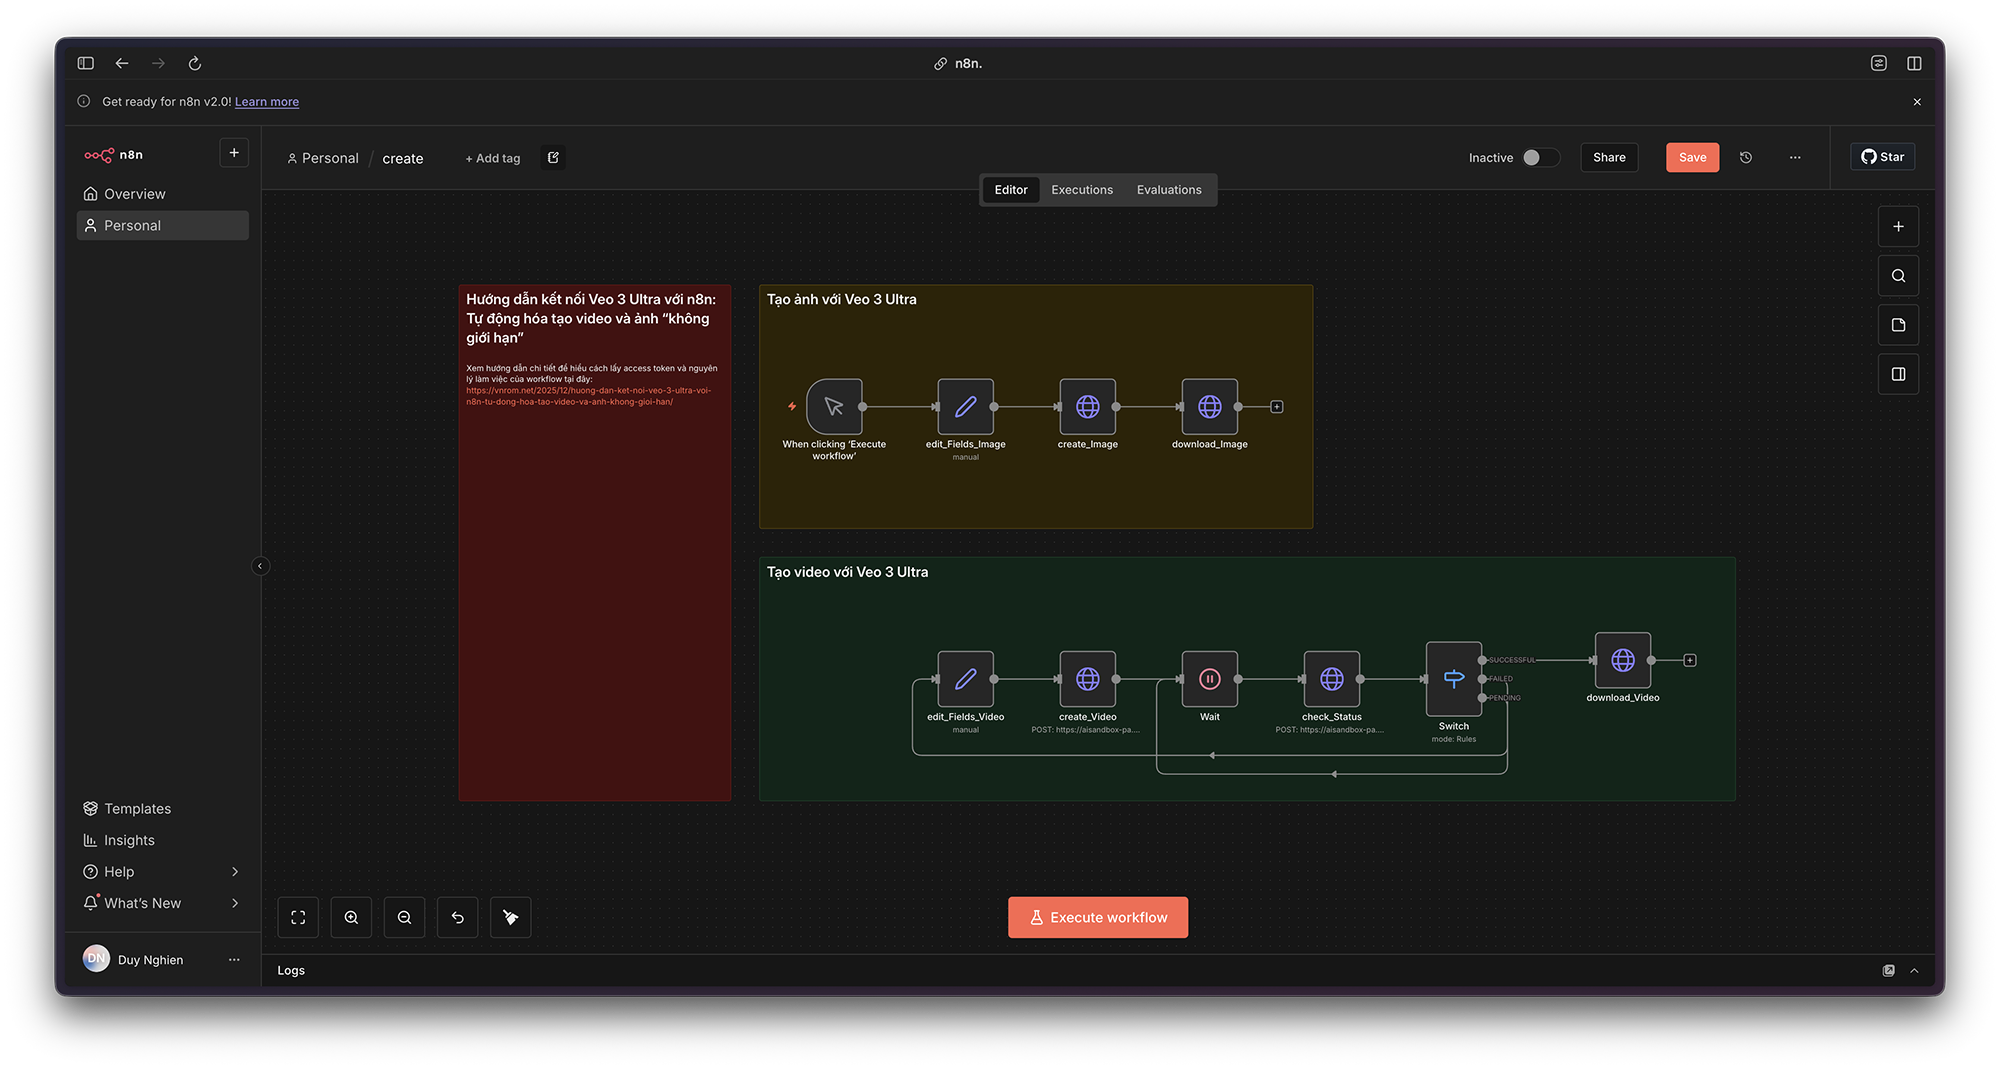This screenshot has width=2000, height=1069.
Task: Collapse the left sidebar with arrow handle
Action: point(260,566)
